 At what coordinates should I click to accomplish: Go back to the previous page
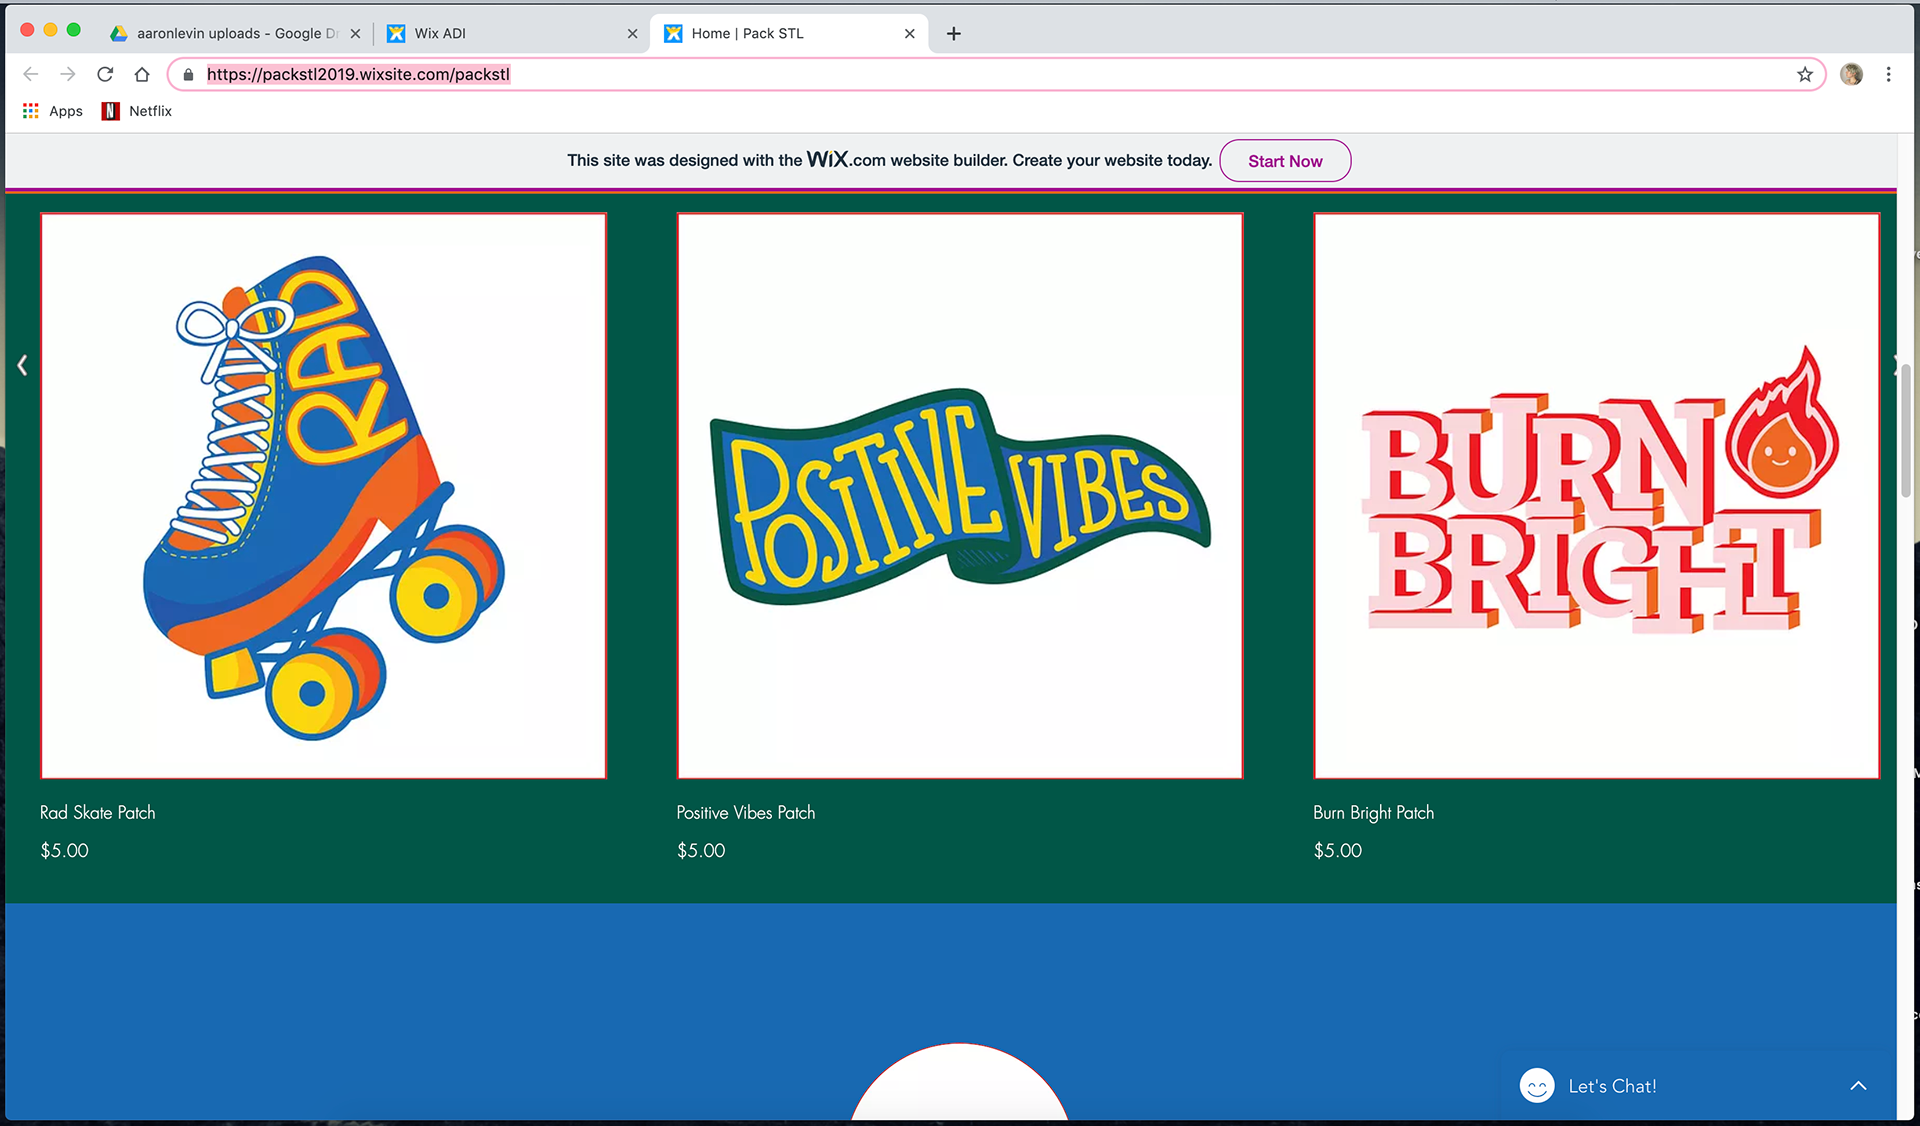coord(30,74)
